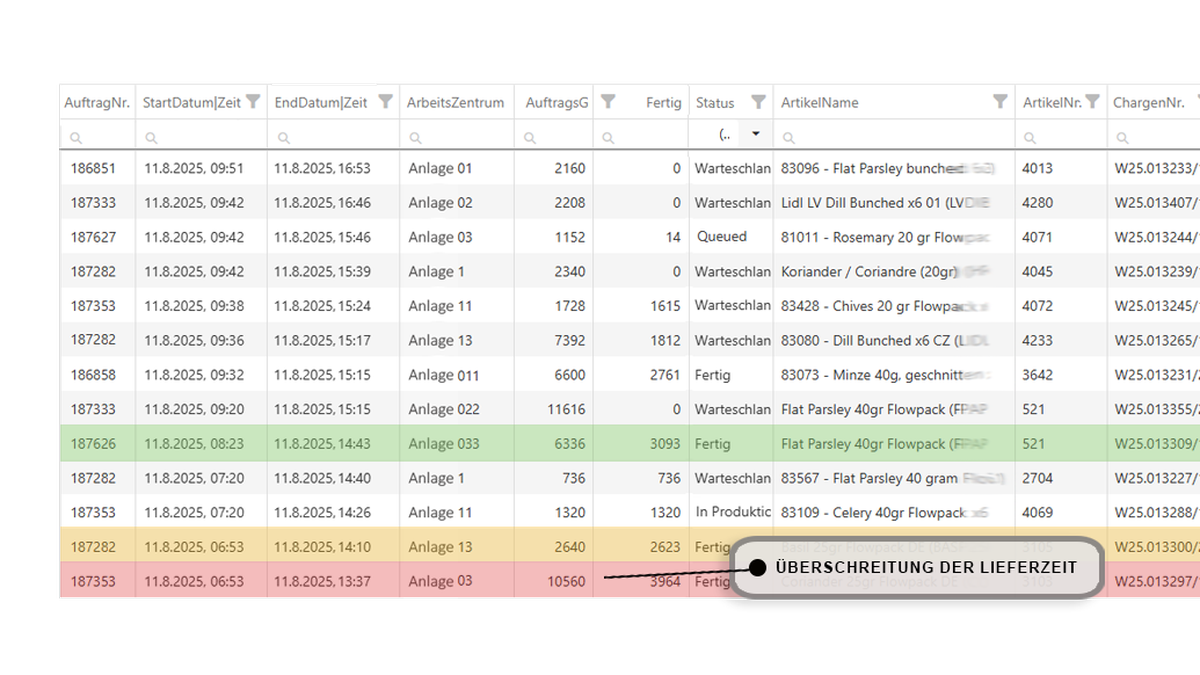1200x675 pixels.
Task: Click the Fertig value 1615
Action: coord(665,306)
